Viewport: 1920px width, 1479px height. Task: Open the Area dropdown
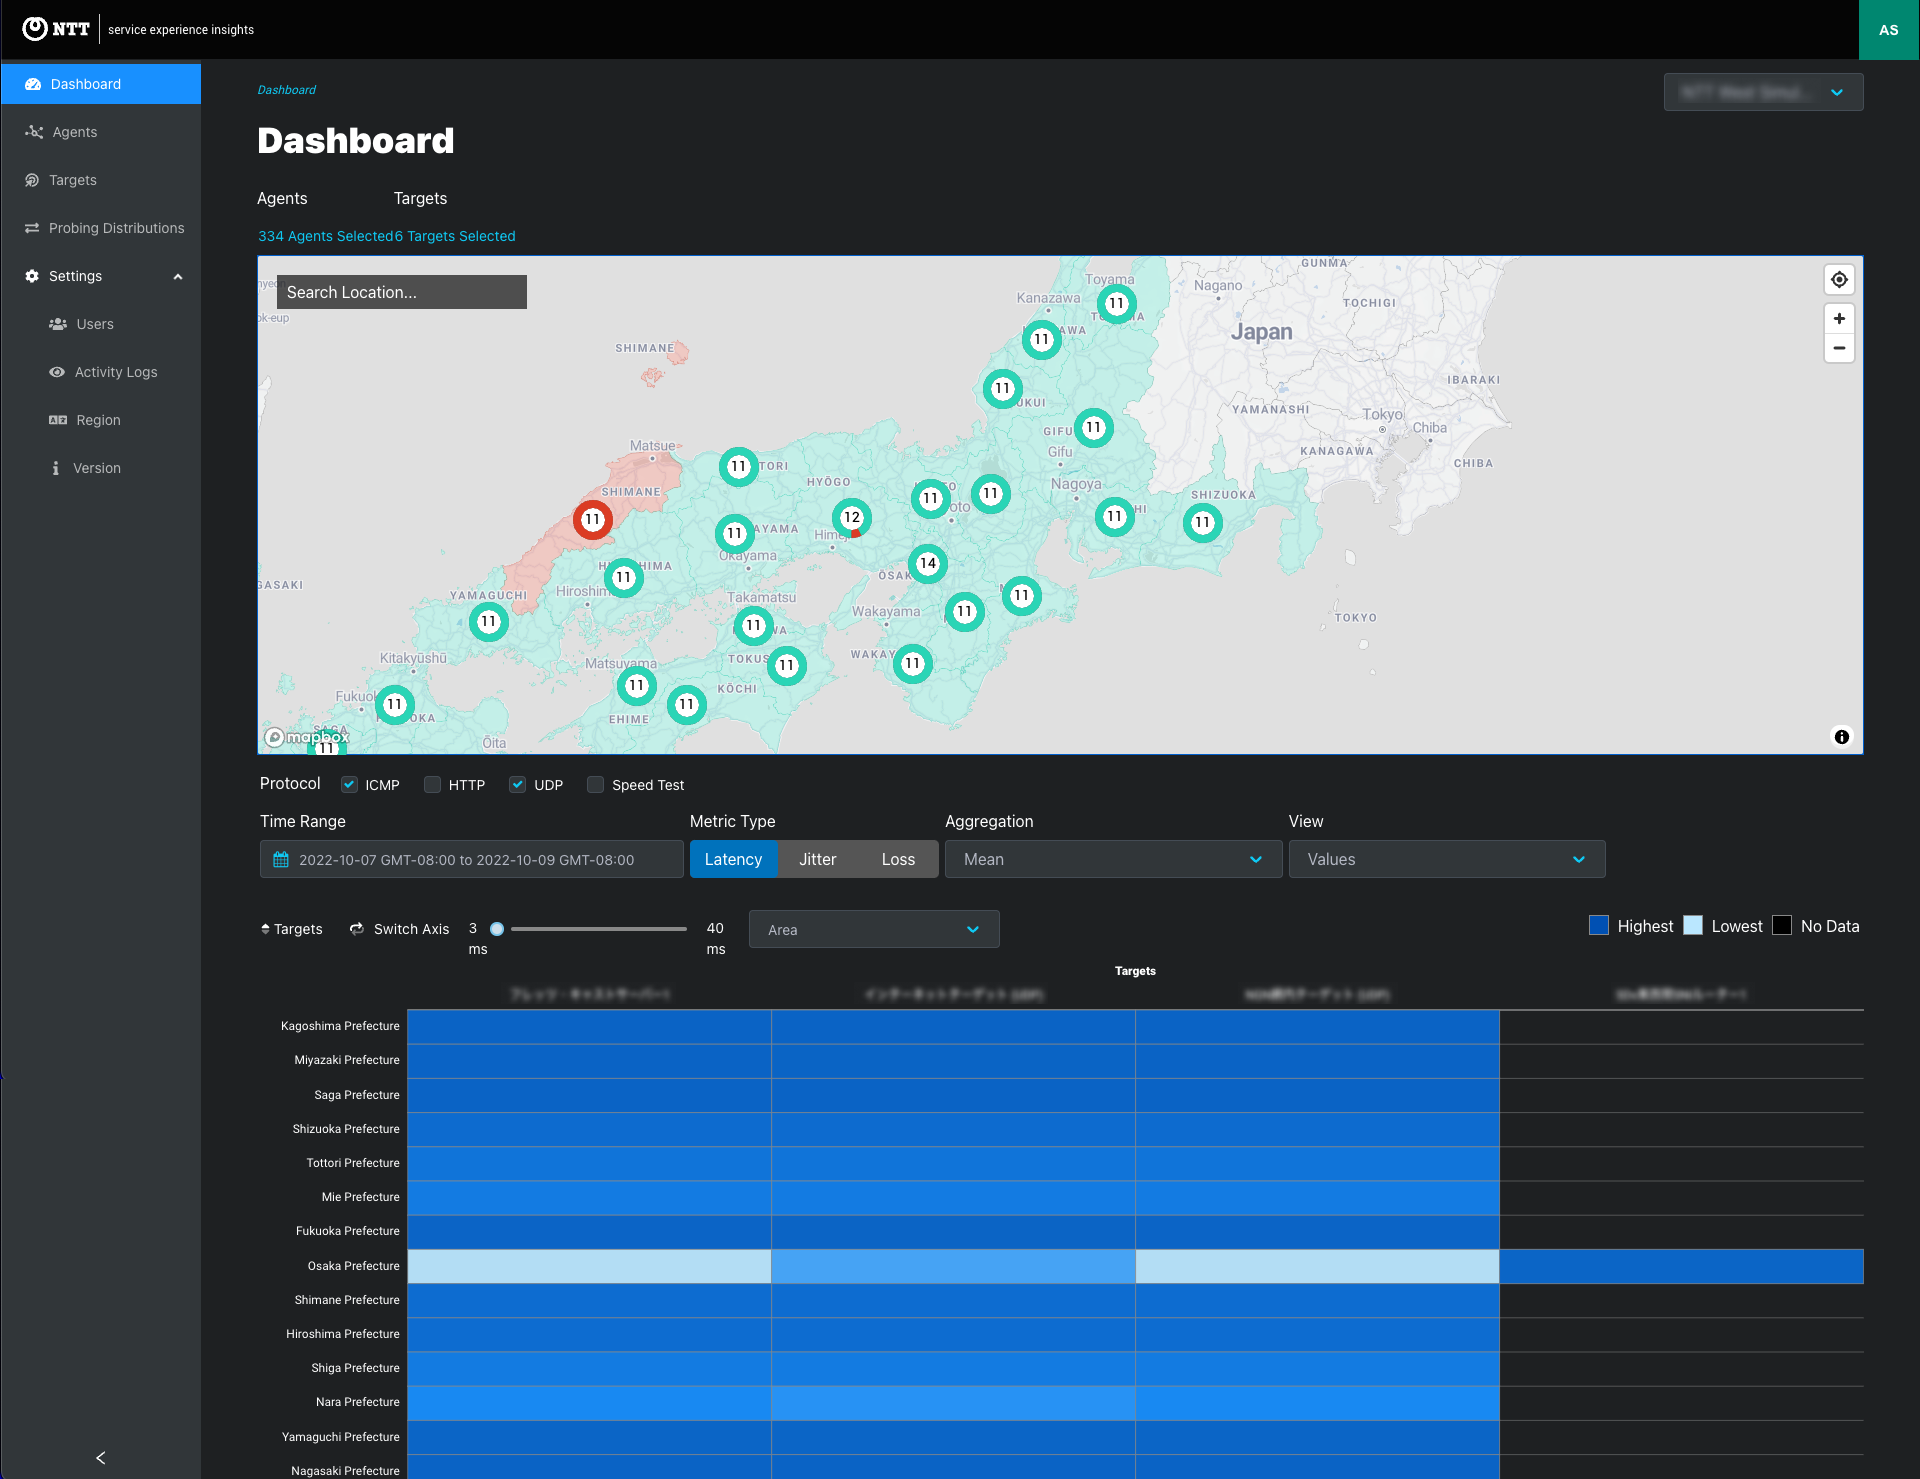(874, 929)
